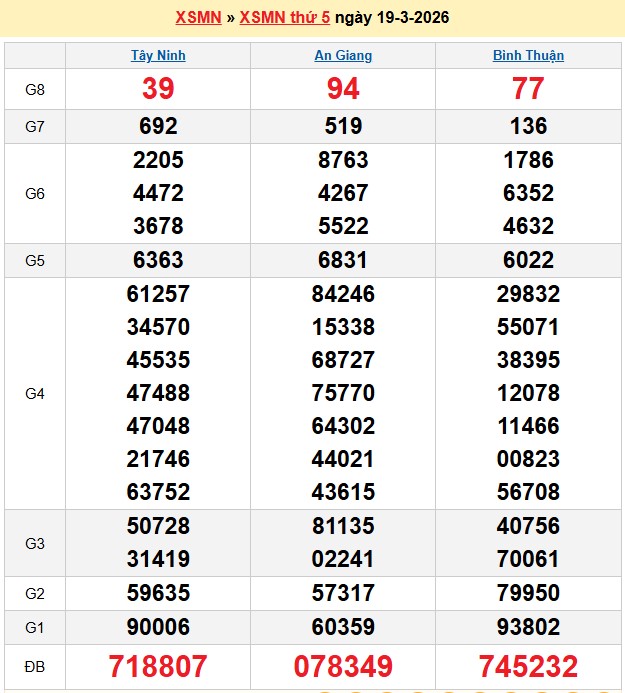The width and height of the screenshot is (625, 693).
Task: Click the G4 row label
Action: (x=35, y=393)
